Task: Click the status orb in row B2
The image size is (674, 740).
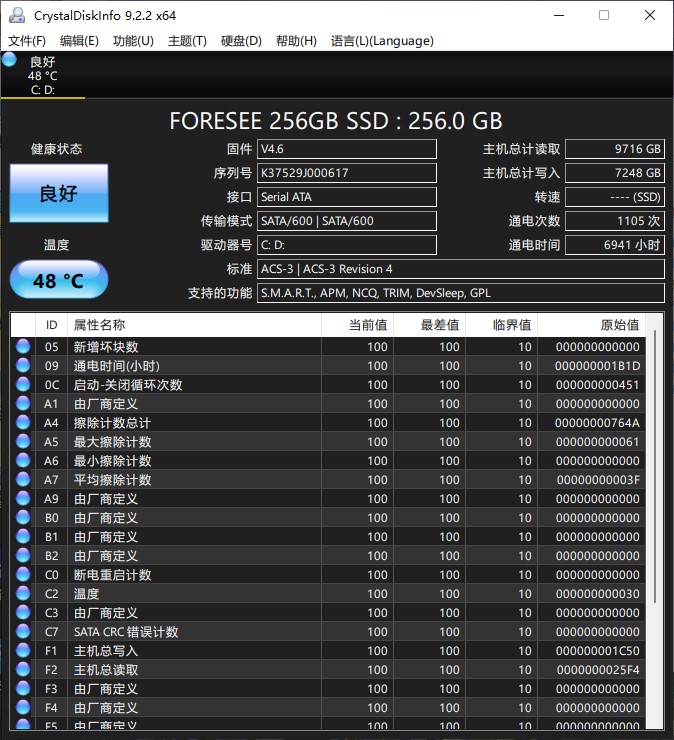Action: [23, 555]
